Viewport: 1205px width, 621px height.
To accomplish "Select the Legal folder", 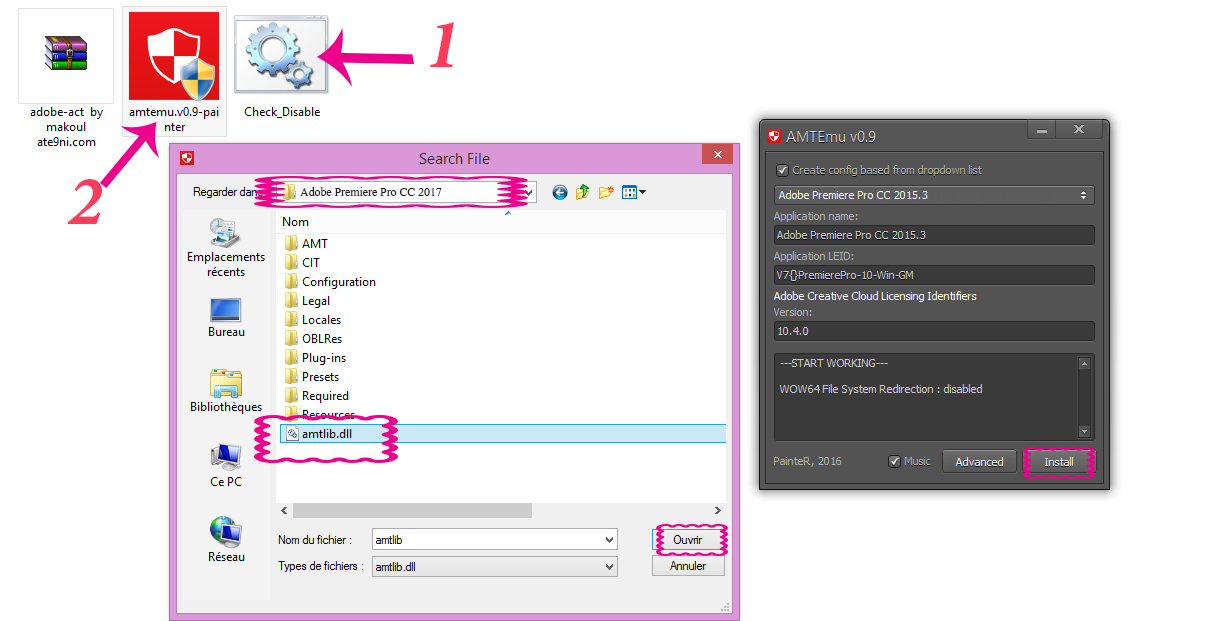I will point(307,300).
